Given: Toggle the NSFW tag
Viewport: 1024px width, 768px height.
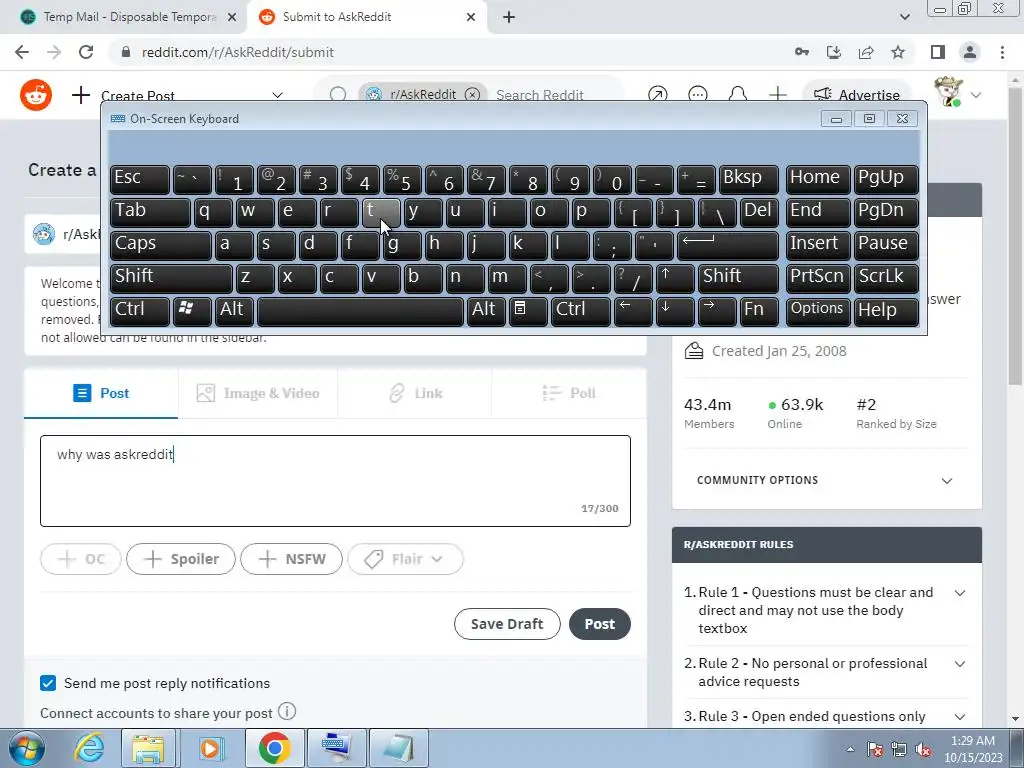Looking at the screenshot, I should coord(291,559).
